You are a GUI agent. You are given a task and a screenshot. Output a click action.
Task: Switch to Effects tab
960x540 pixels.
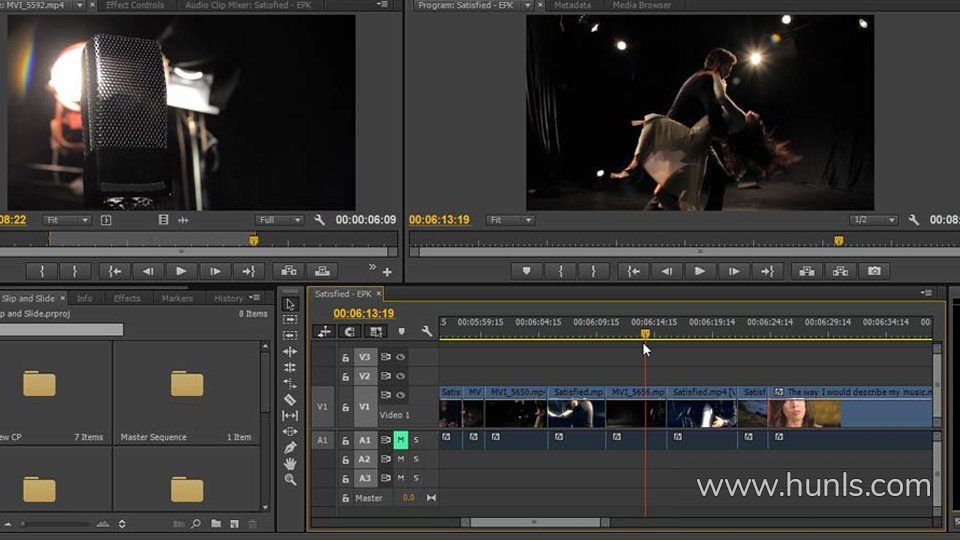(127, 298)
